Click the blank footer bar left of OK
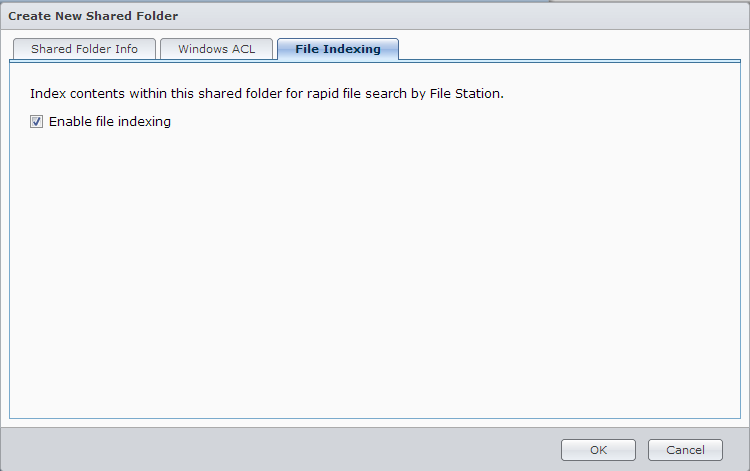The height and width of the screenshot is (471, 750). (280, 450)
